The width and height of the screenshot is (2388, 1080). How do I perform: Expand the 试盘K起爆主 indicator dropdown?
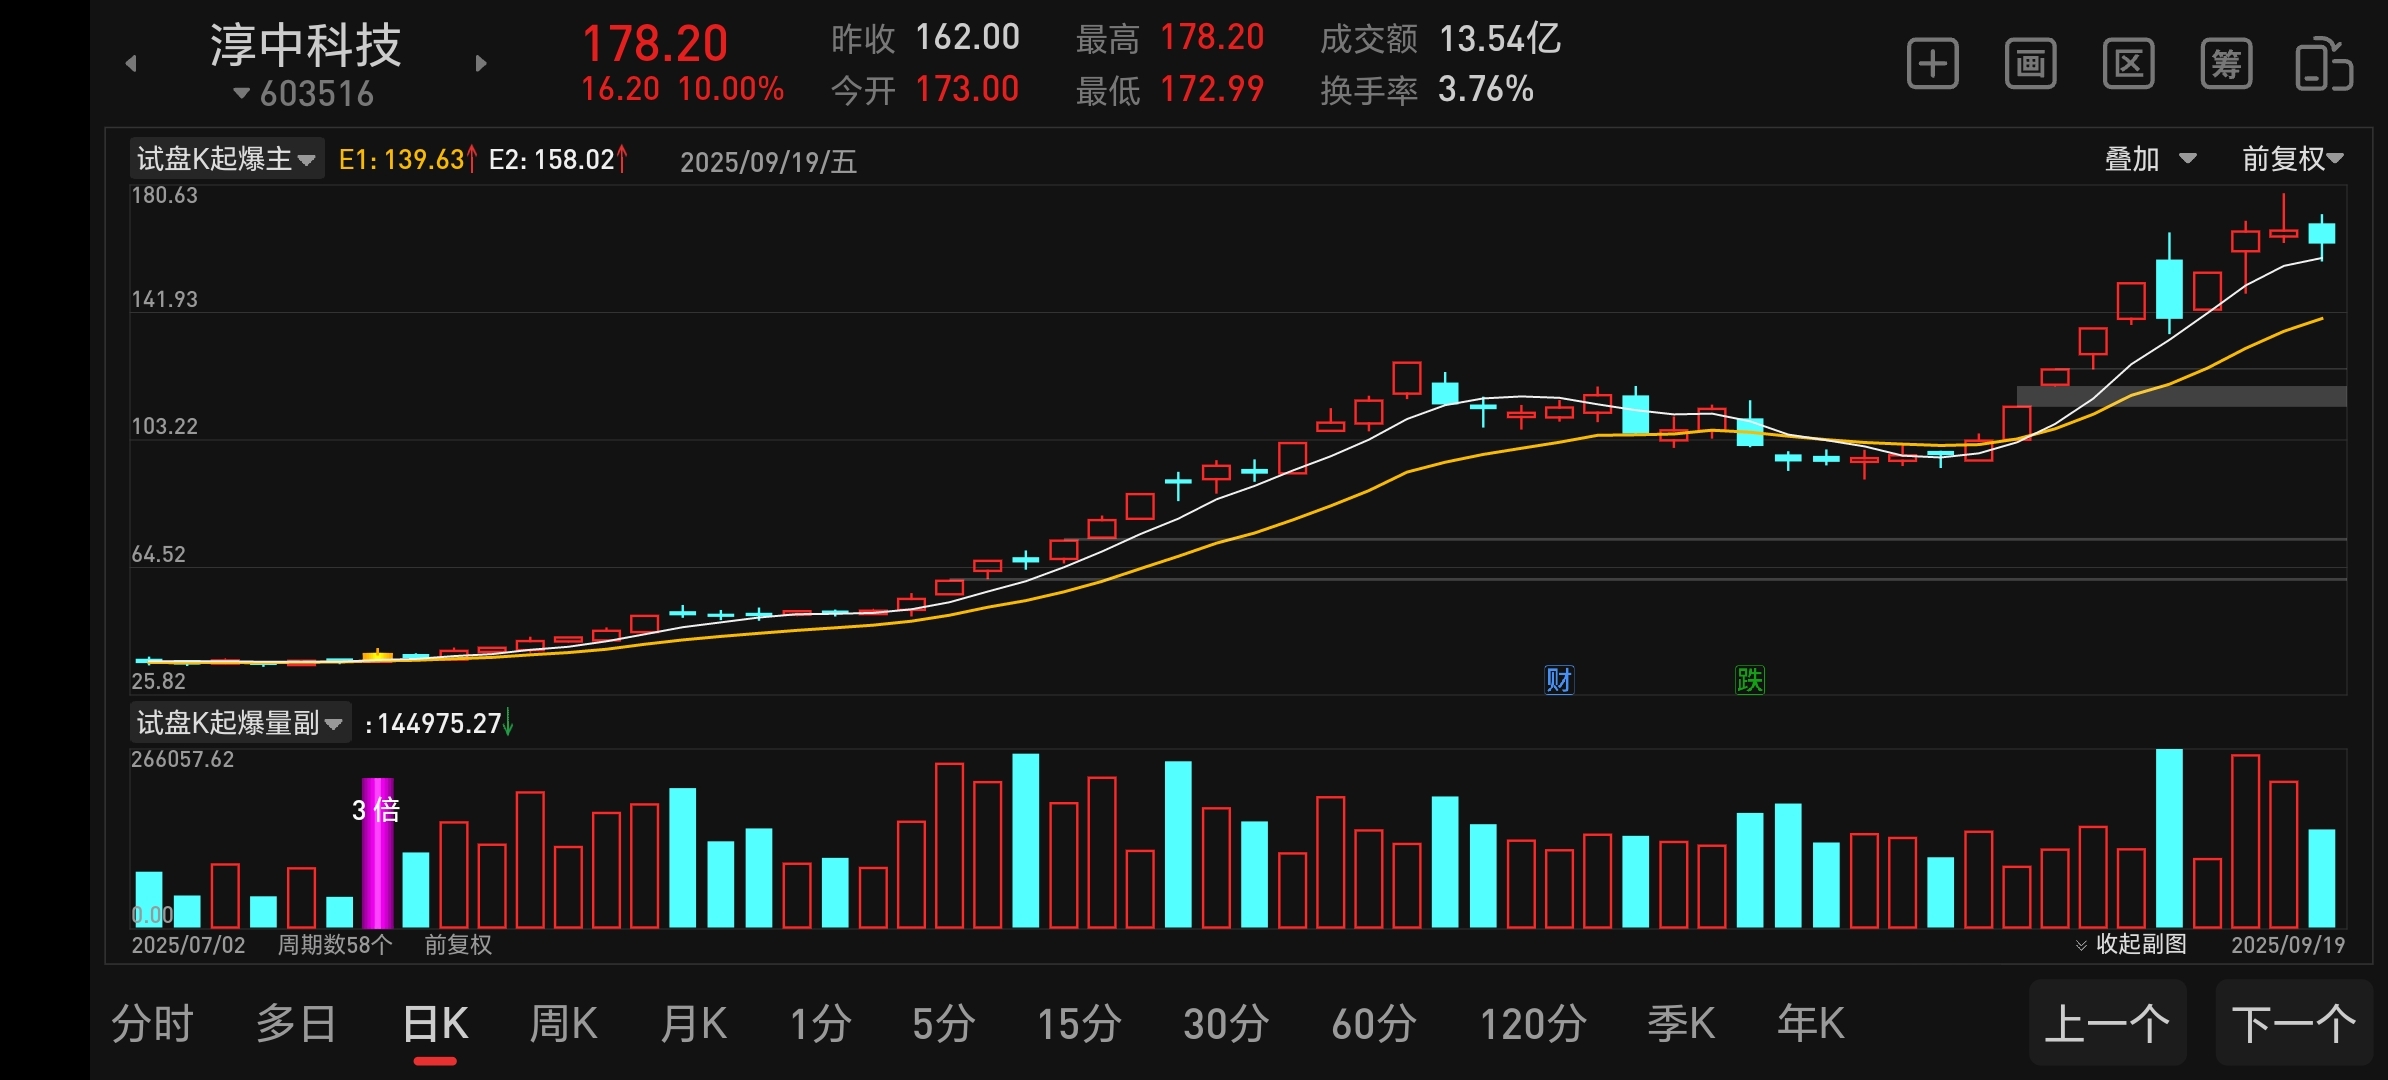coord(227,159)
